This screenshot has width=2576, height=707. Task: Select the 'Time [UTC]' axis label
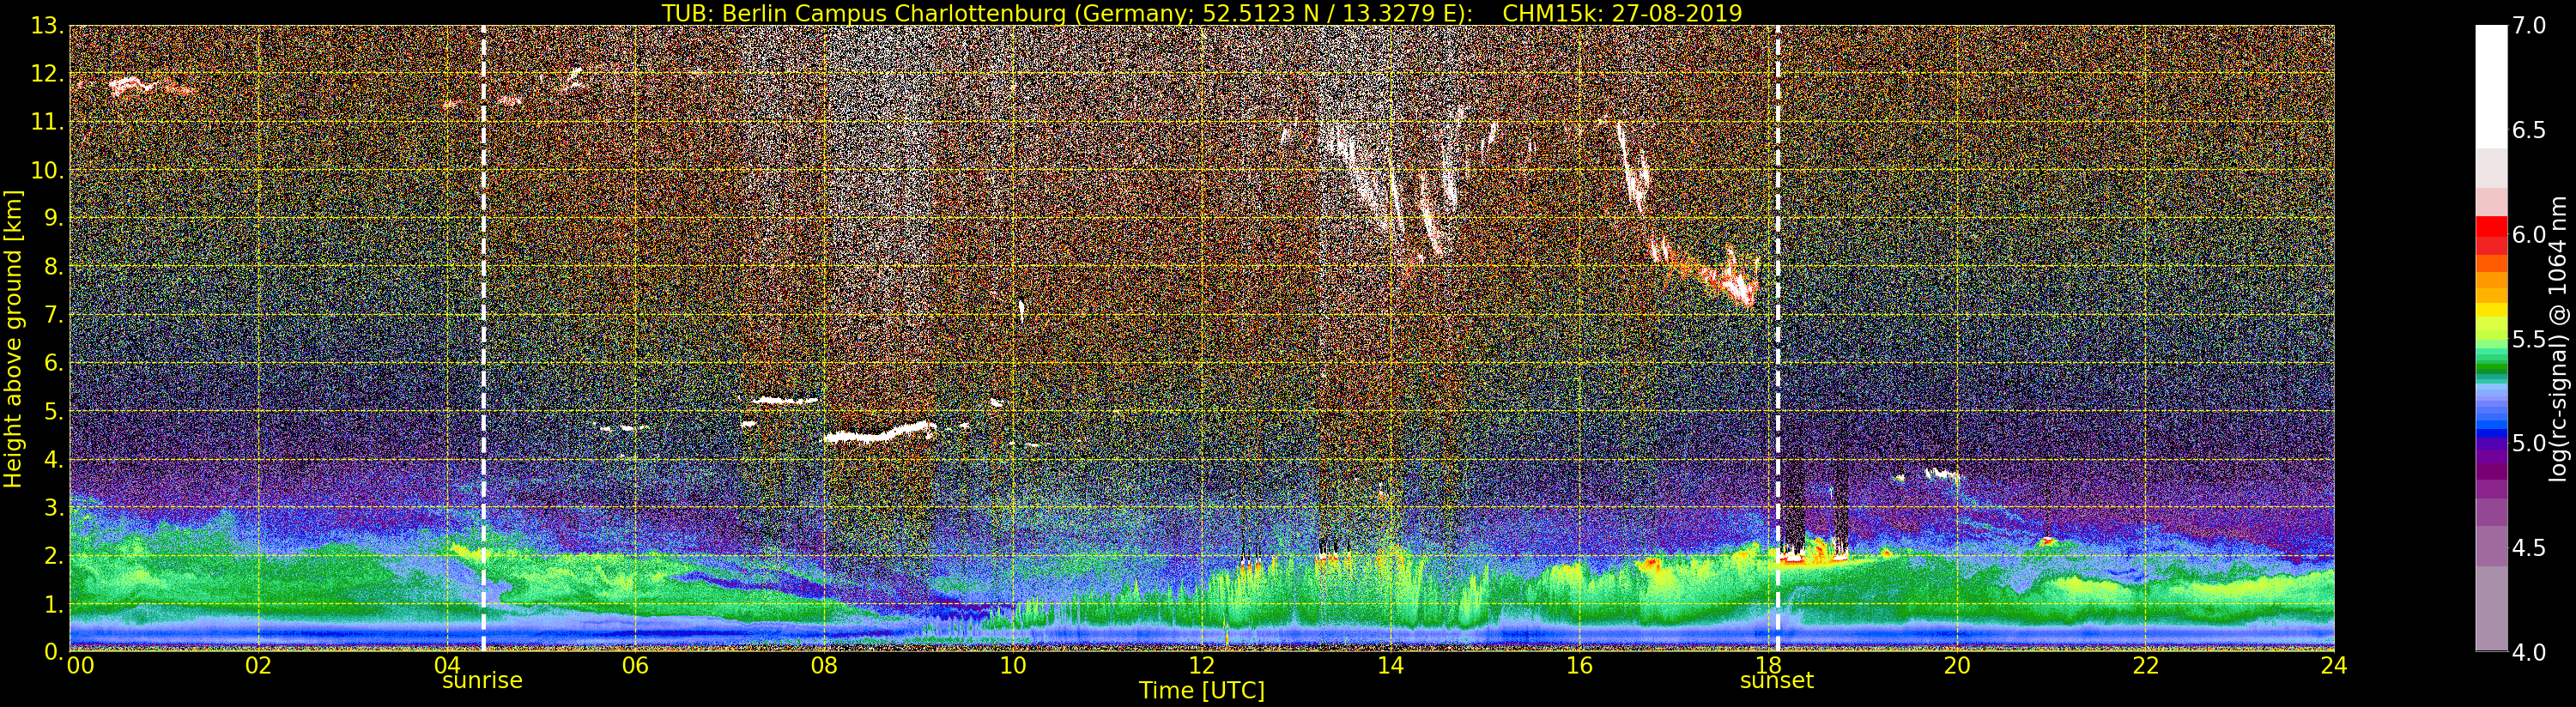[x=1201, y=691]
